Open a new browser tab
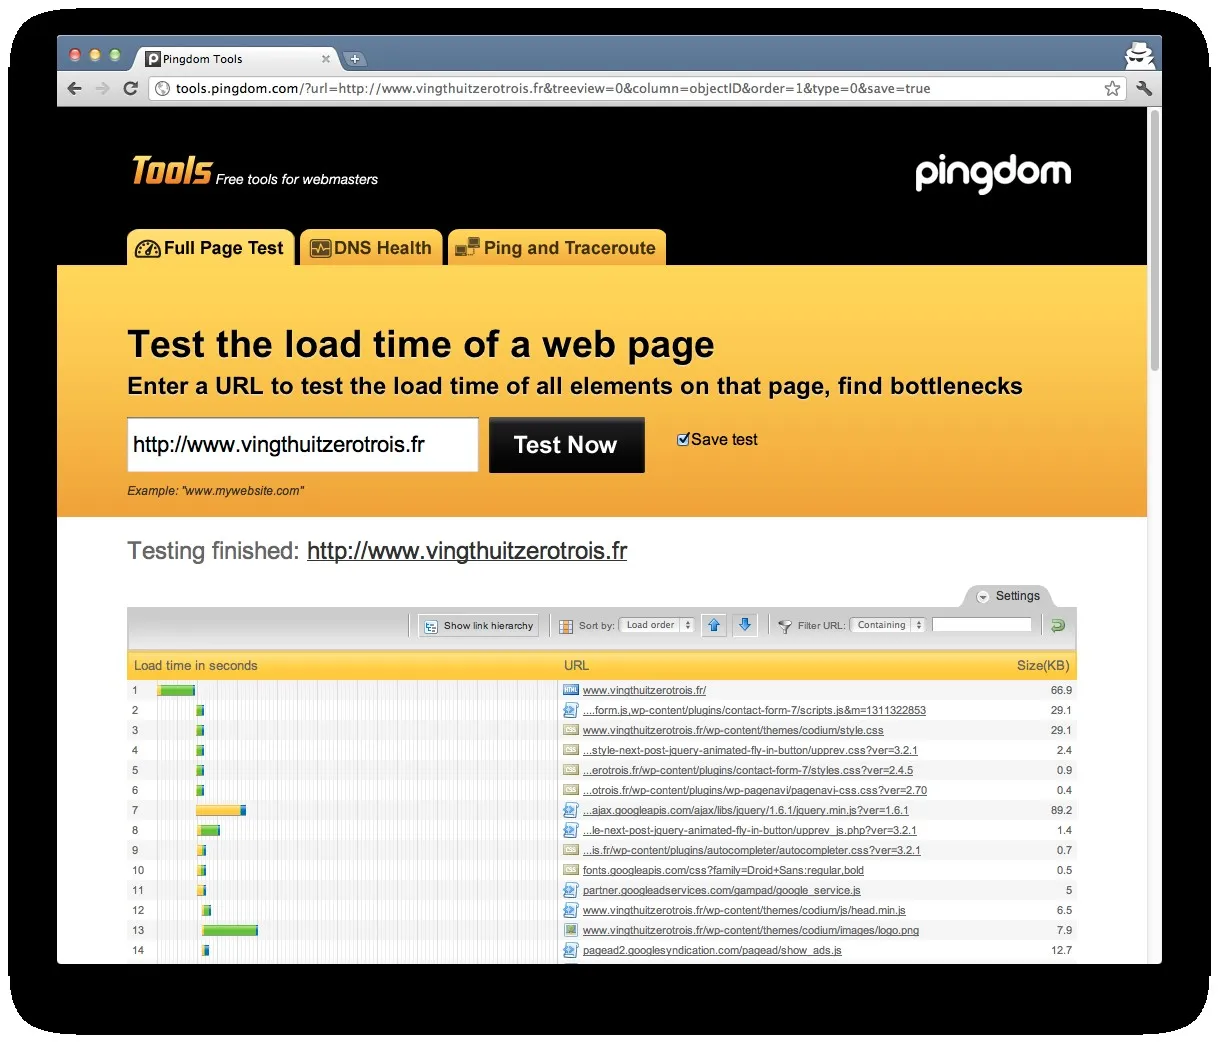The height and width of the screenshot is (1043, 1219). click(354, 59)
